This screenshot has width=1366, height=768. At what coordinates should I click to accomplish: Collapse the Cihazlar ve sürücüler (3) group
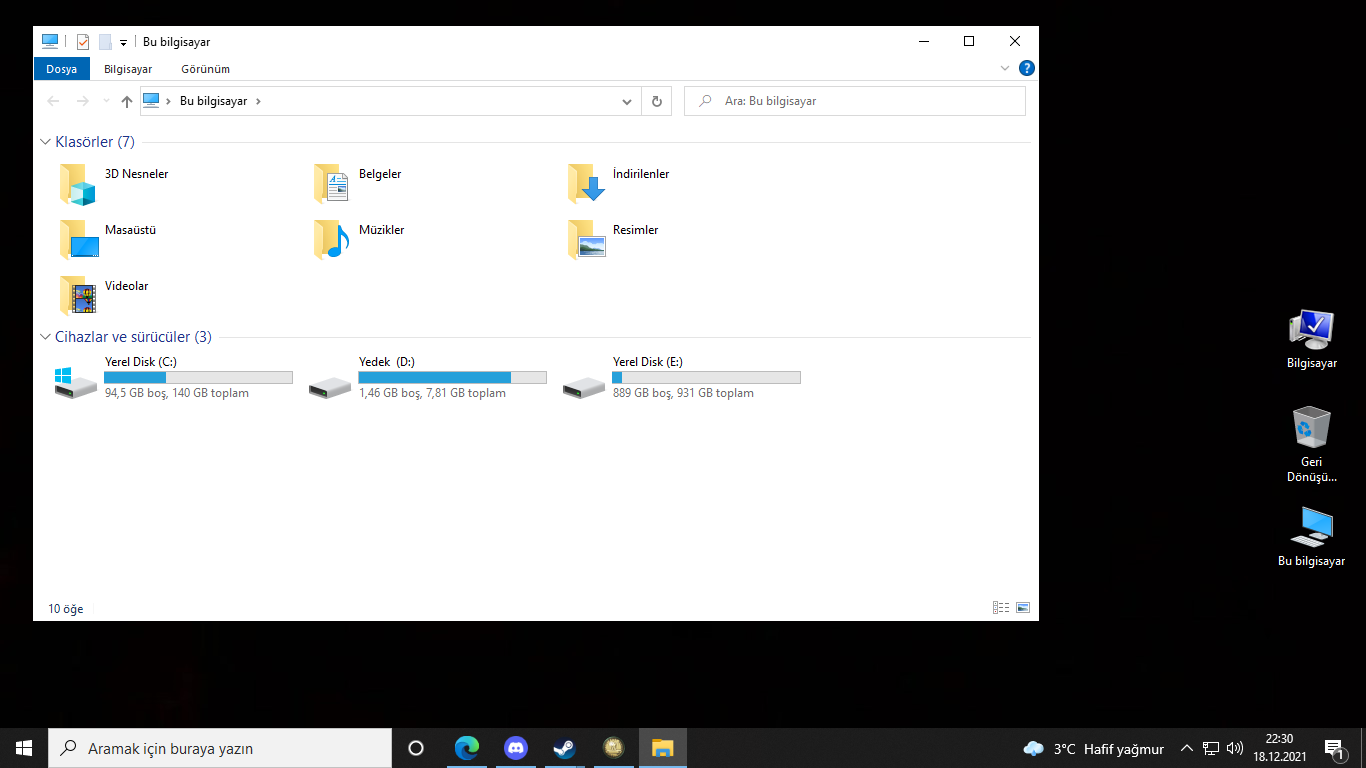[x=45, y=337]
